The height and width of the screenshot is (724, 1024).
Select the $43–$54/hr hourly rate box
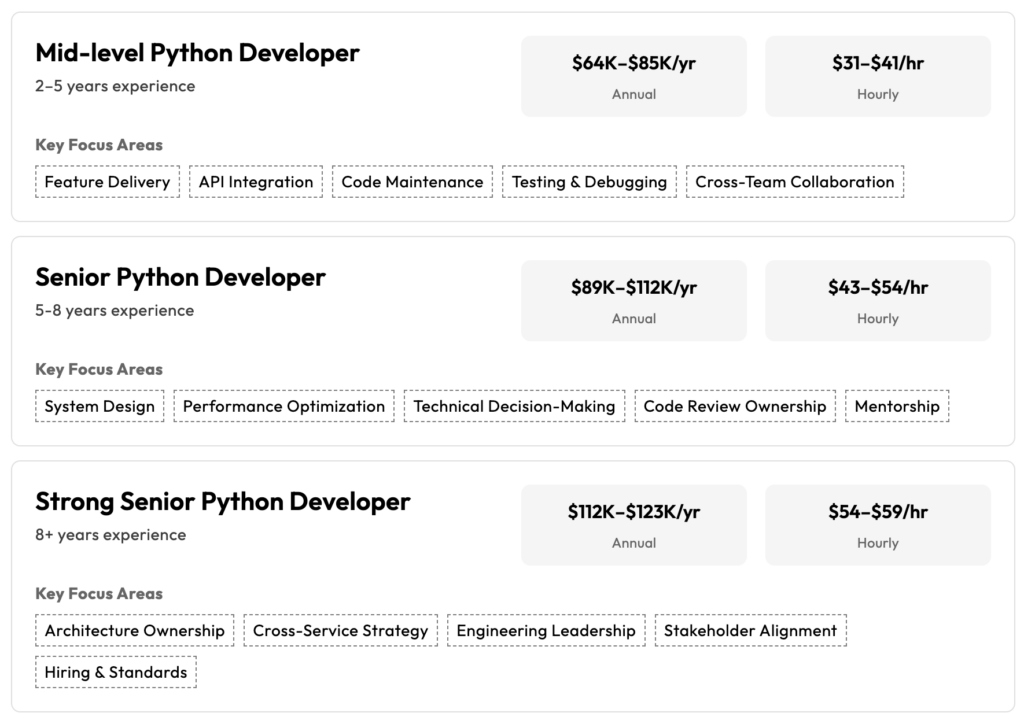coord(878,300)
